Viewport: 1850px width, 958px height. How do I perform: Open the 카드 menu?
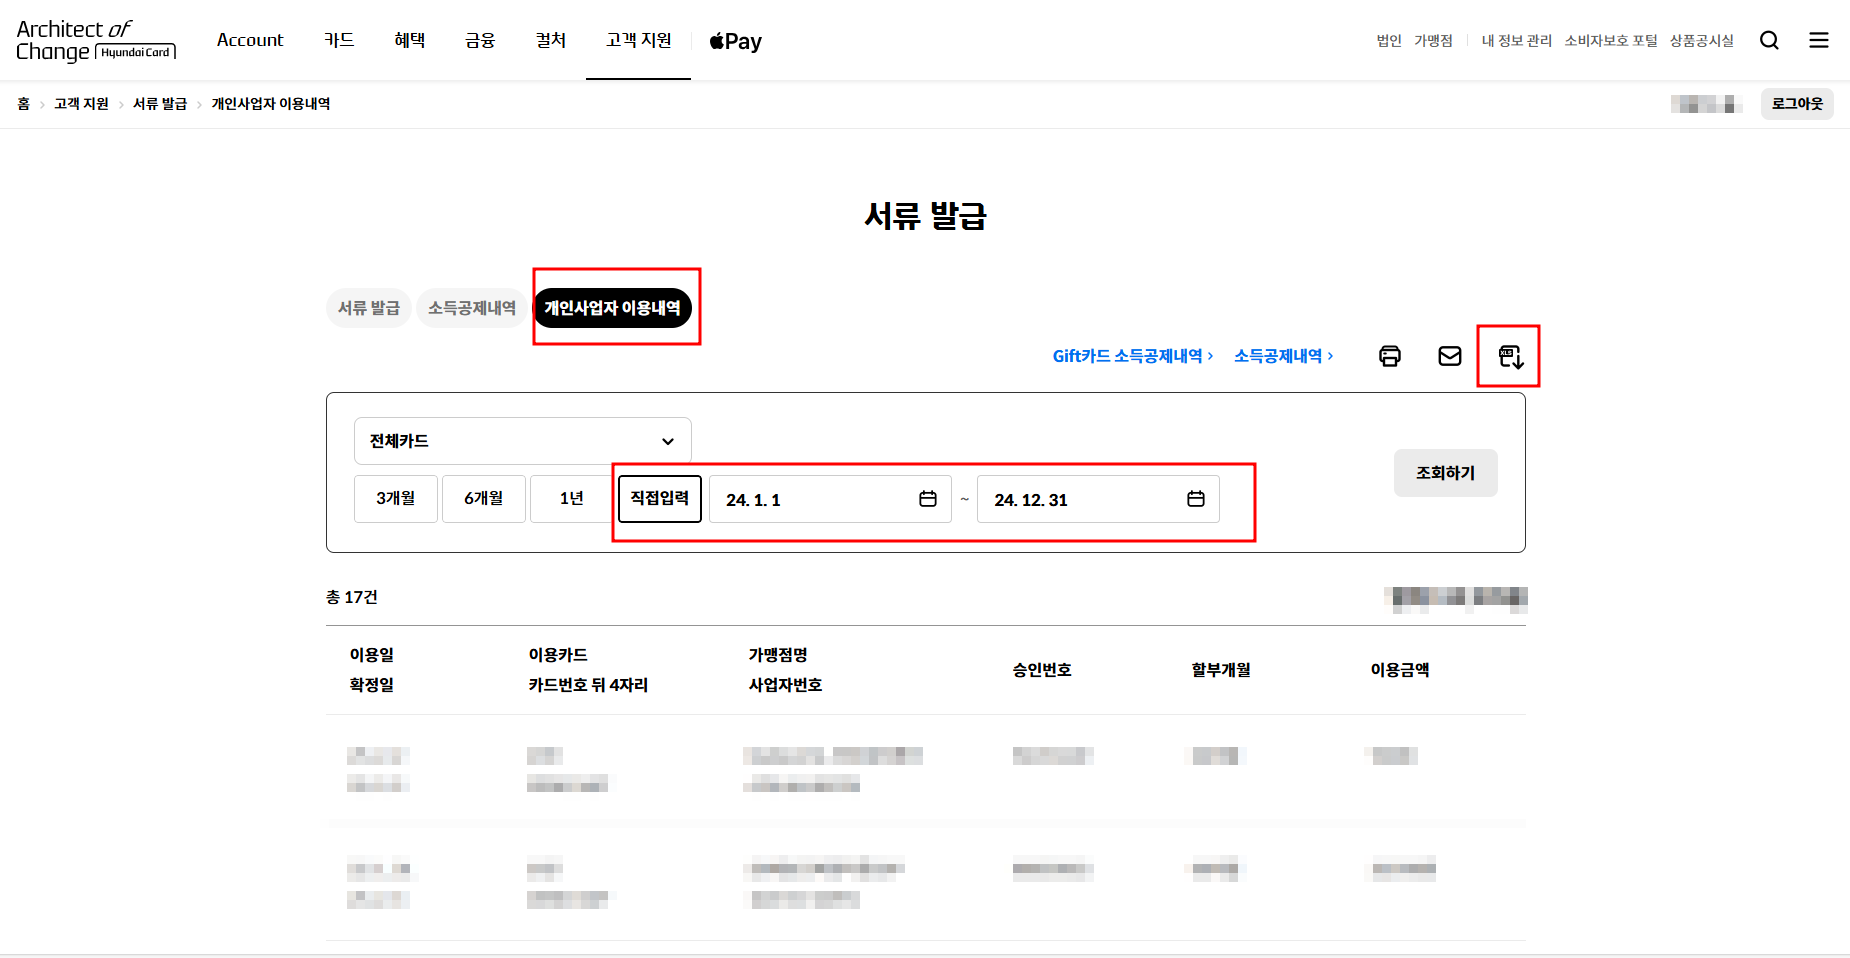pos(339,40)
